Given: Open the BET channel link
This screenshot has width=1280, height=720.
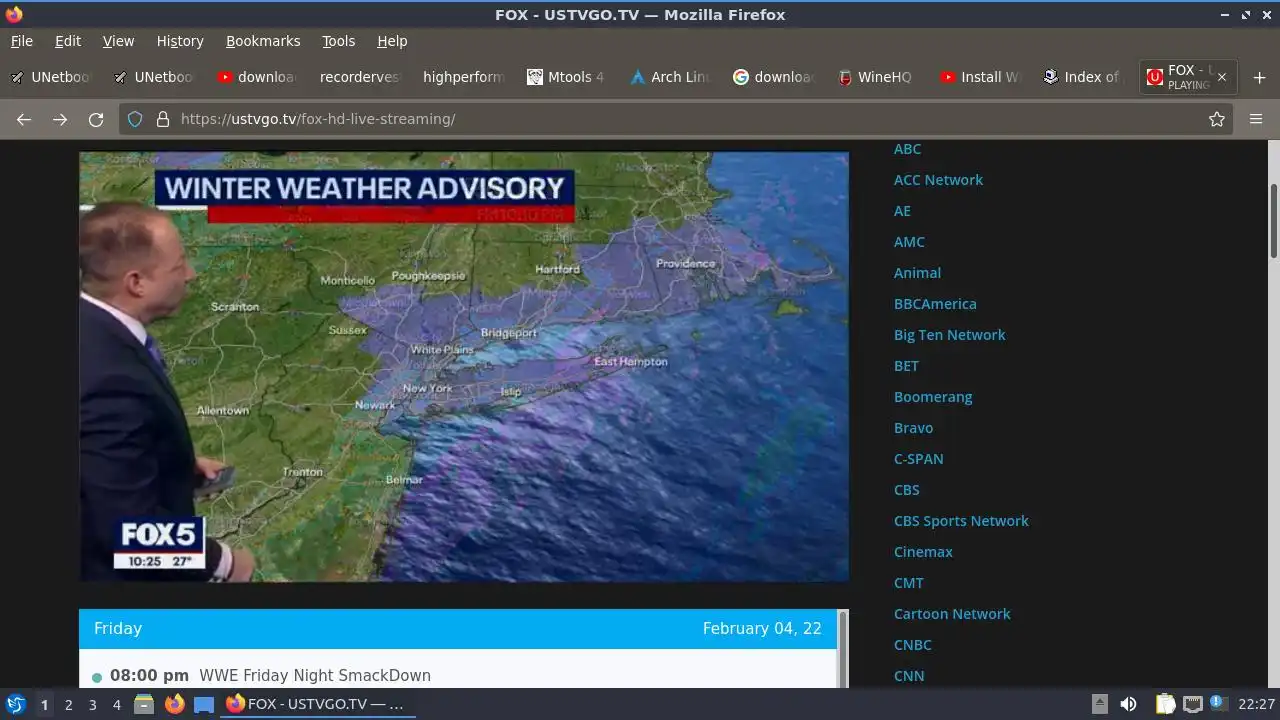Looking at the screenshot, I should [x=906, y=366].
